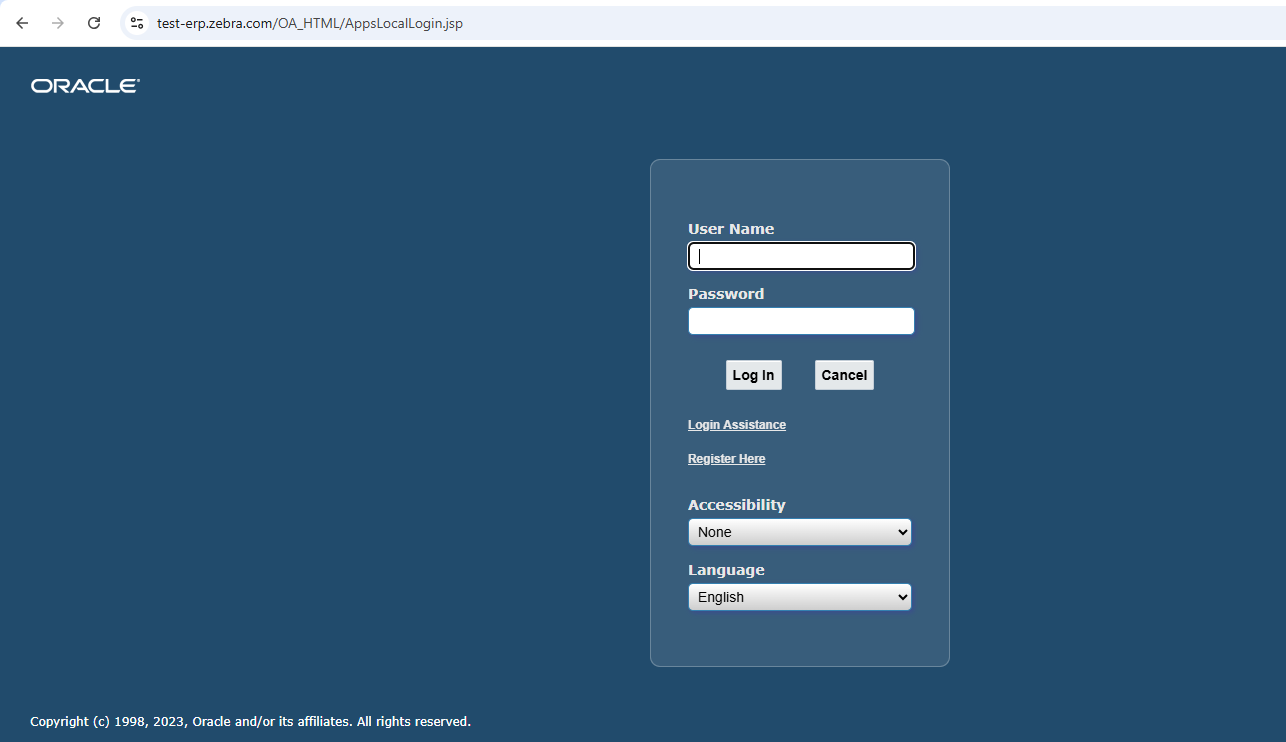Open site information icon beside URL
This screenshot has height=742, width=1286.
point(137,23)
